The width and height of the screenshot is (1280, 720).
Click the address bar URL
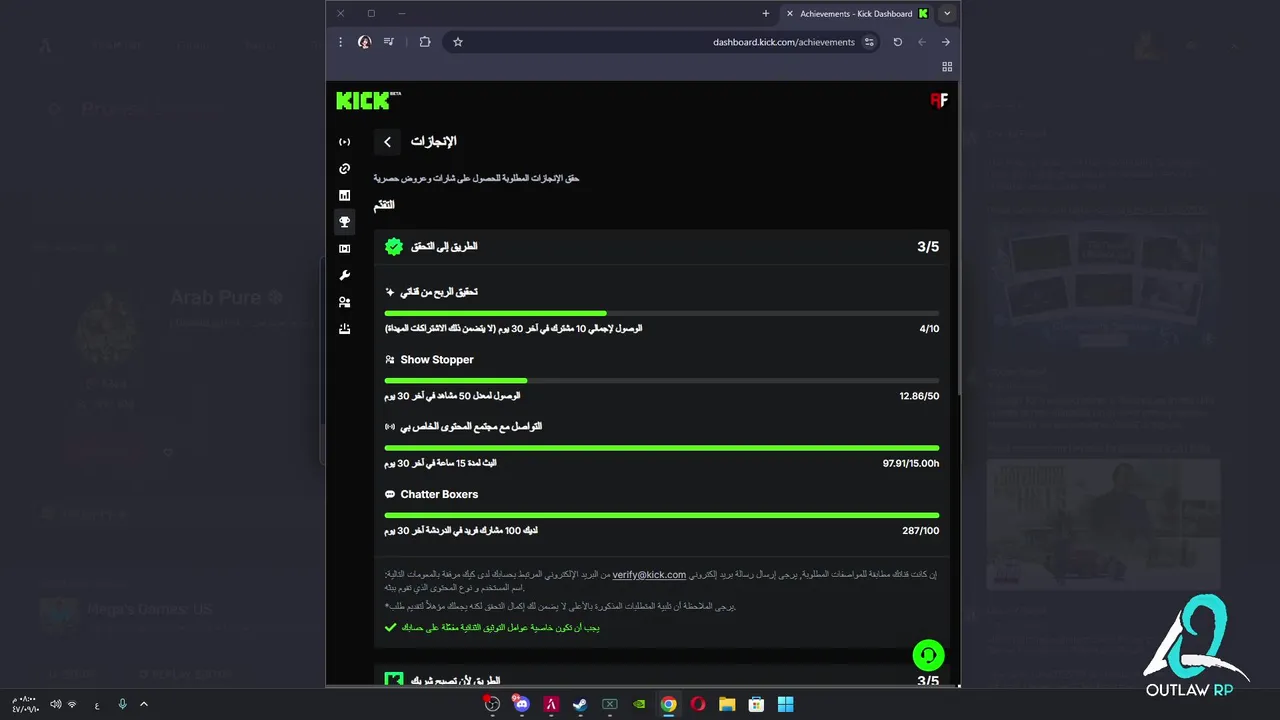coord(783,42)
